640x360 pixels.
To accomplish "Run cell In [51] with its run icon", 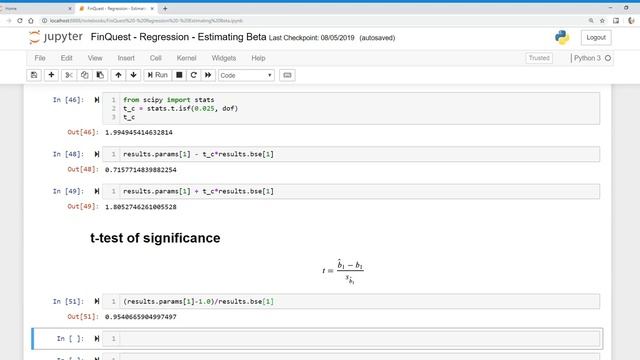I will point(97,302).
